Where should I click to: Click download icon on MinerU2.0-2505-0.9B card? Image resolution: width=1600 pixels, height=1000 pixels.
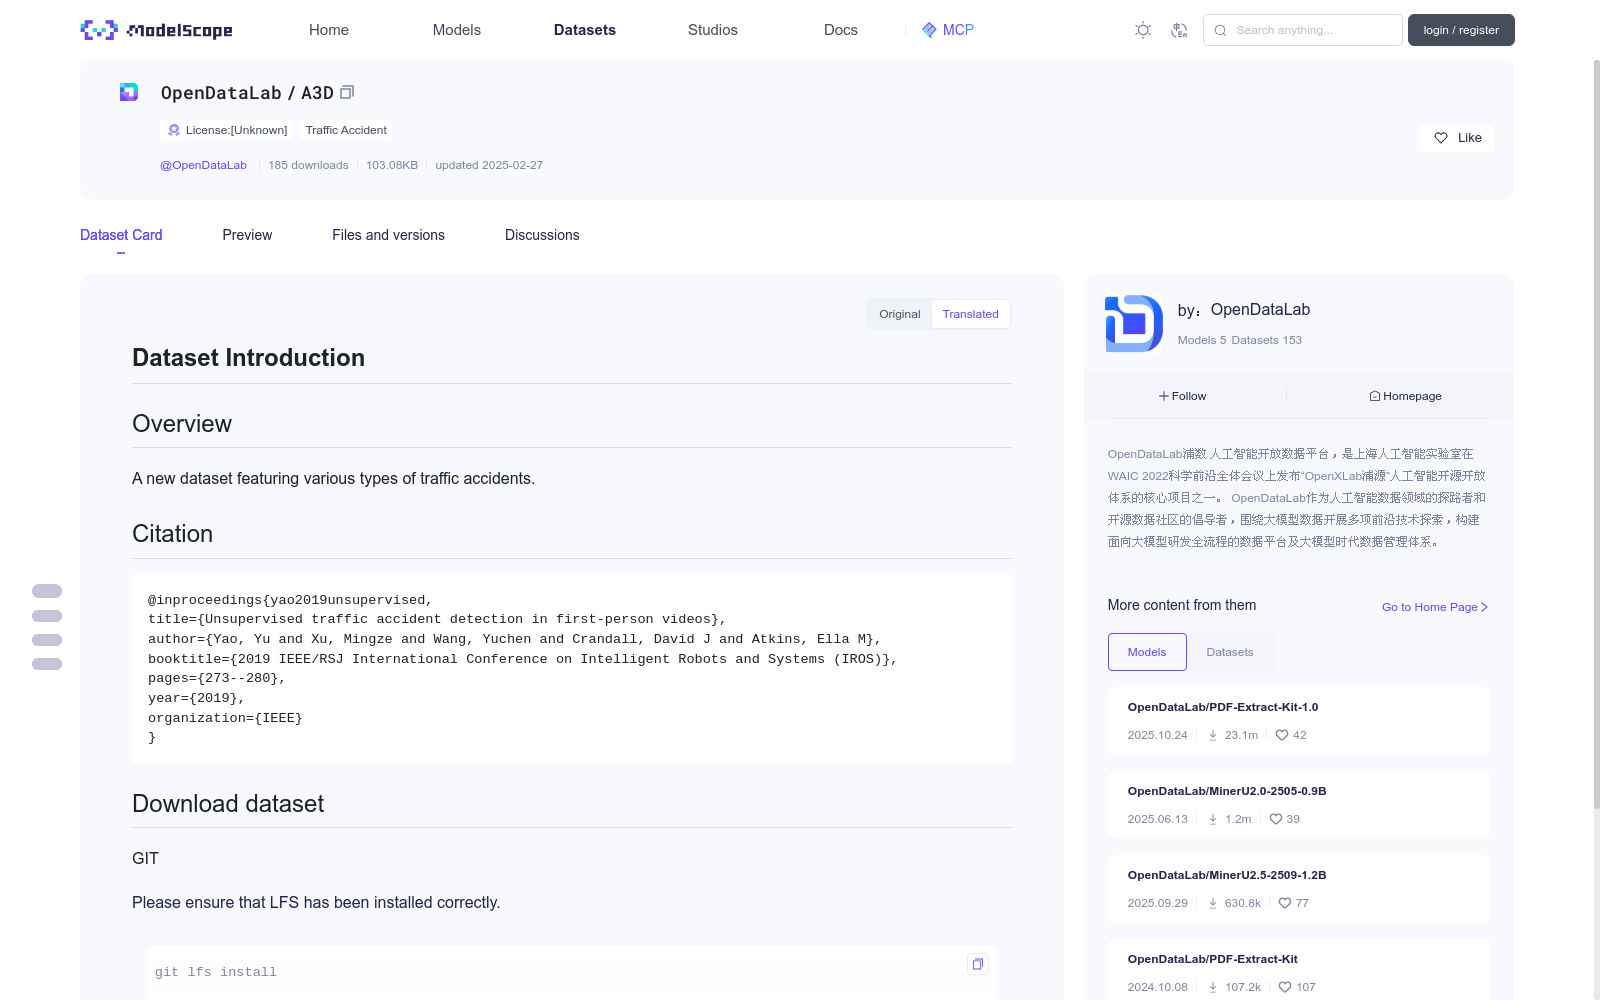click(x=1213, y=819)
